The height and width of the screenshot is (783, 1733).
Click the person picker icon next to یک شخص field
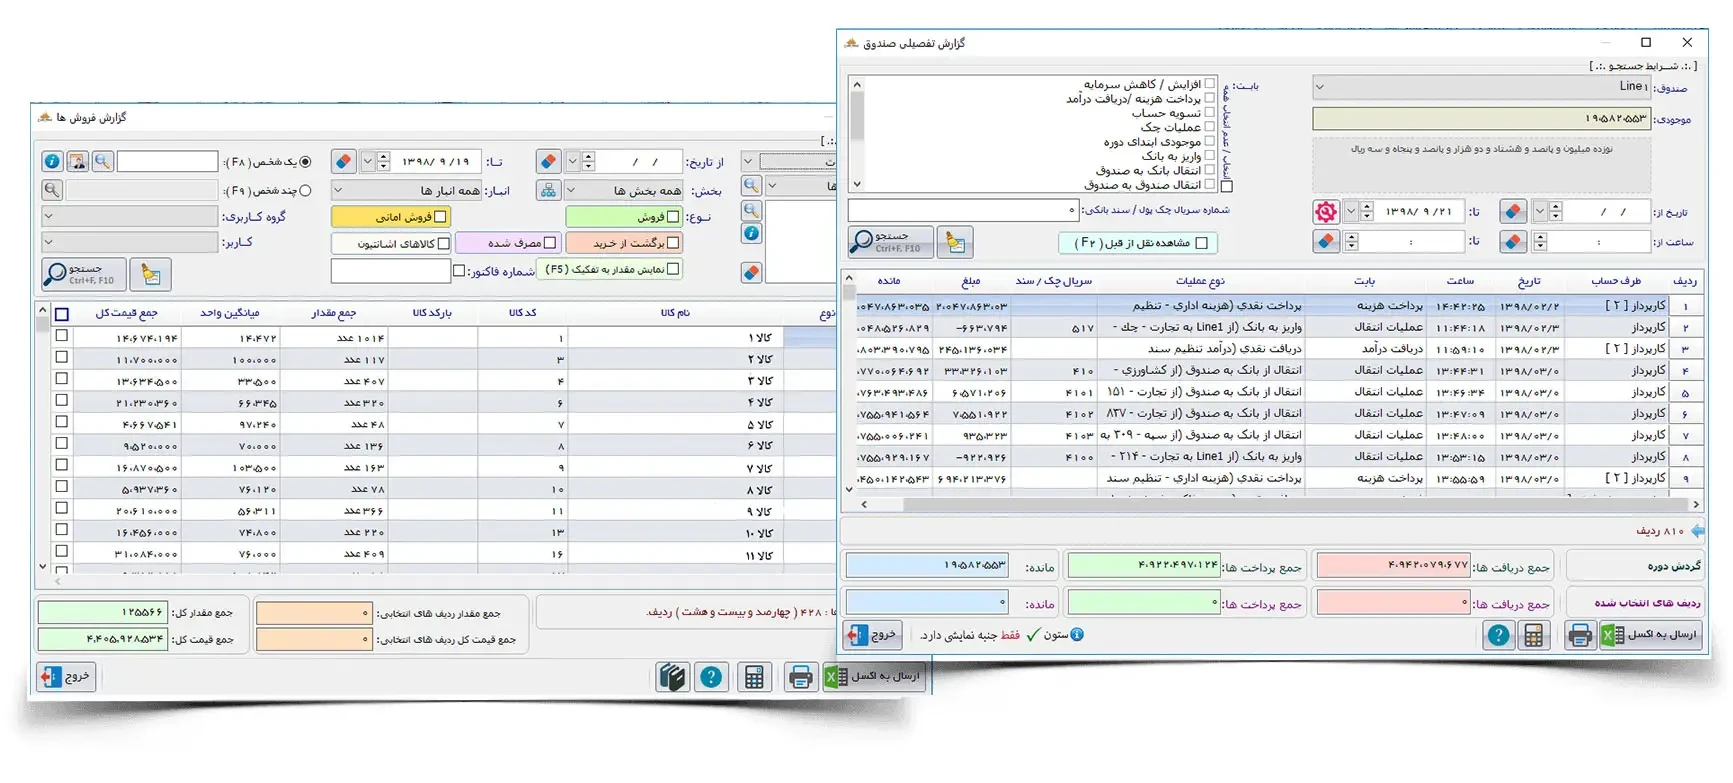click(x=77, y=161)
